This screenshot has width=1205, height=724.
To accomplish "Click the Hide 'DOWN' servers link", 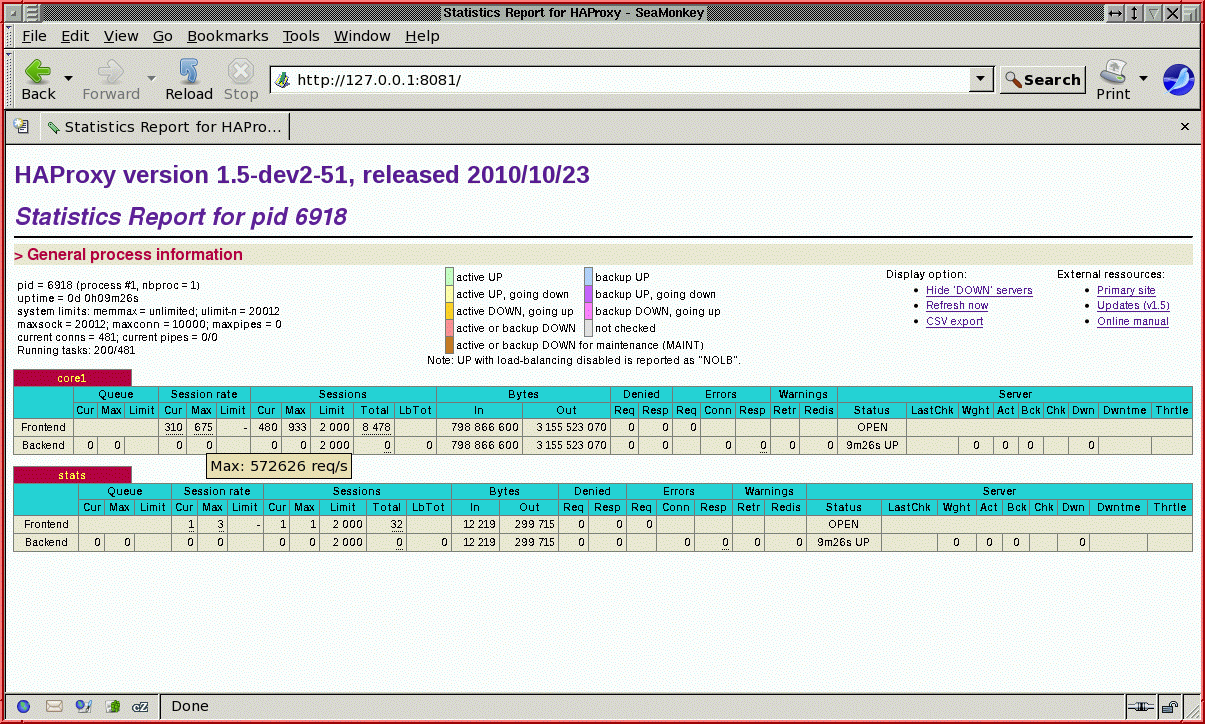I will (x=979, y=290).
